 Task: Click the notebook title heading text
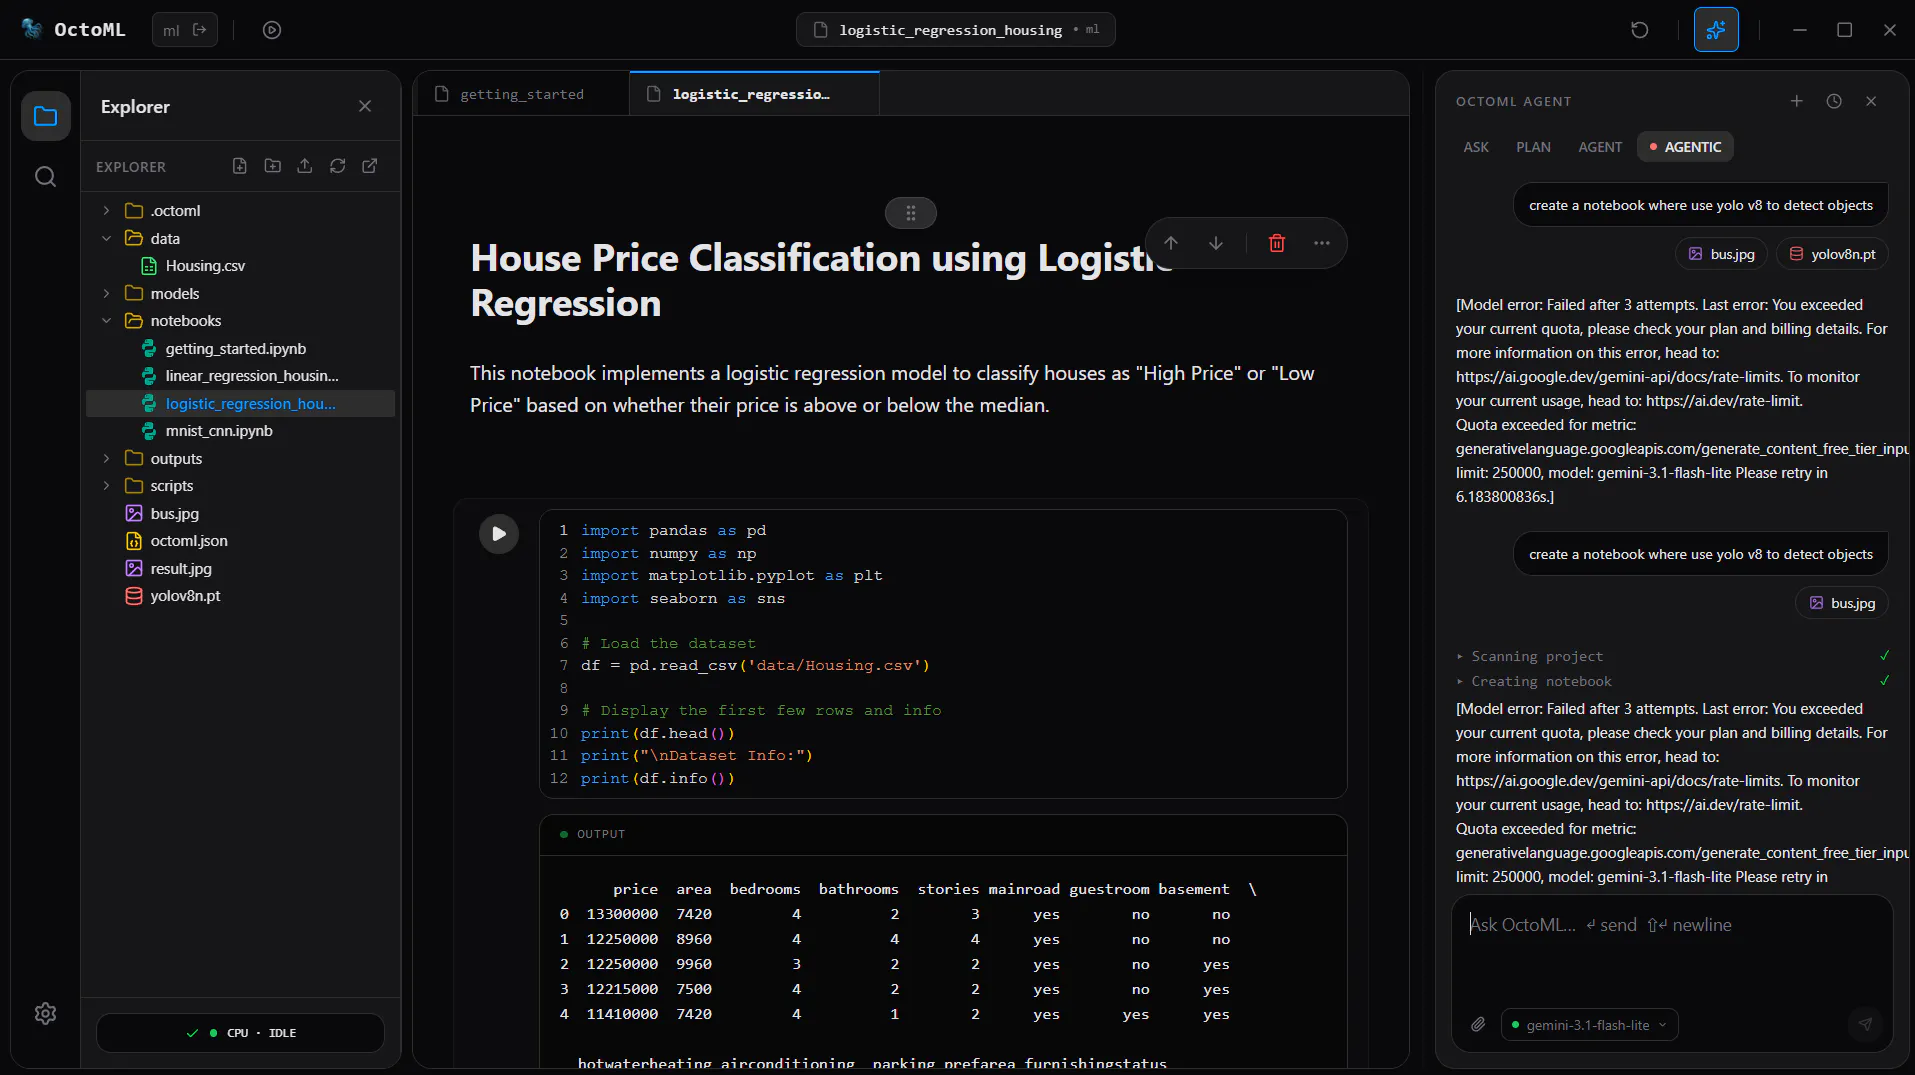[x=820, y=281]
